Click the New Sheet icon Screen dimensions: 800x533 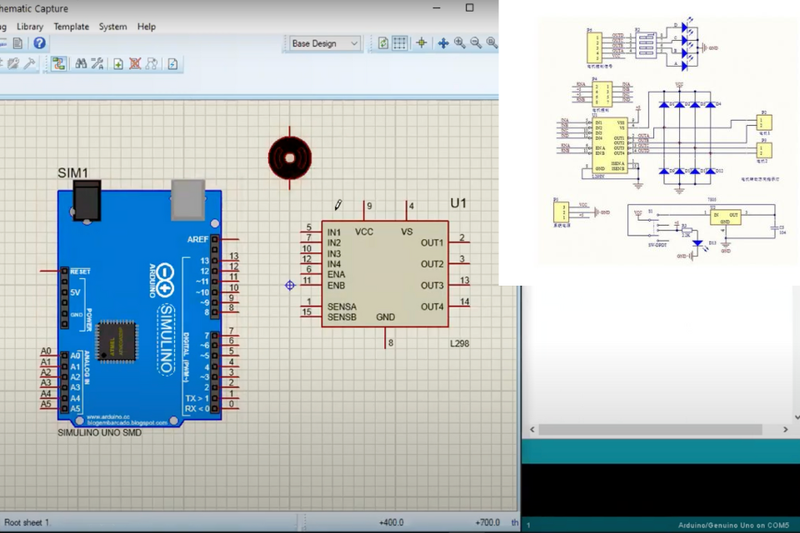pos(118,64)
